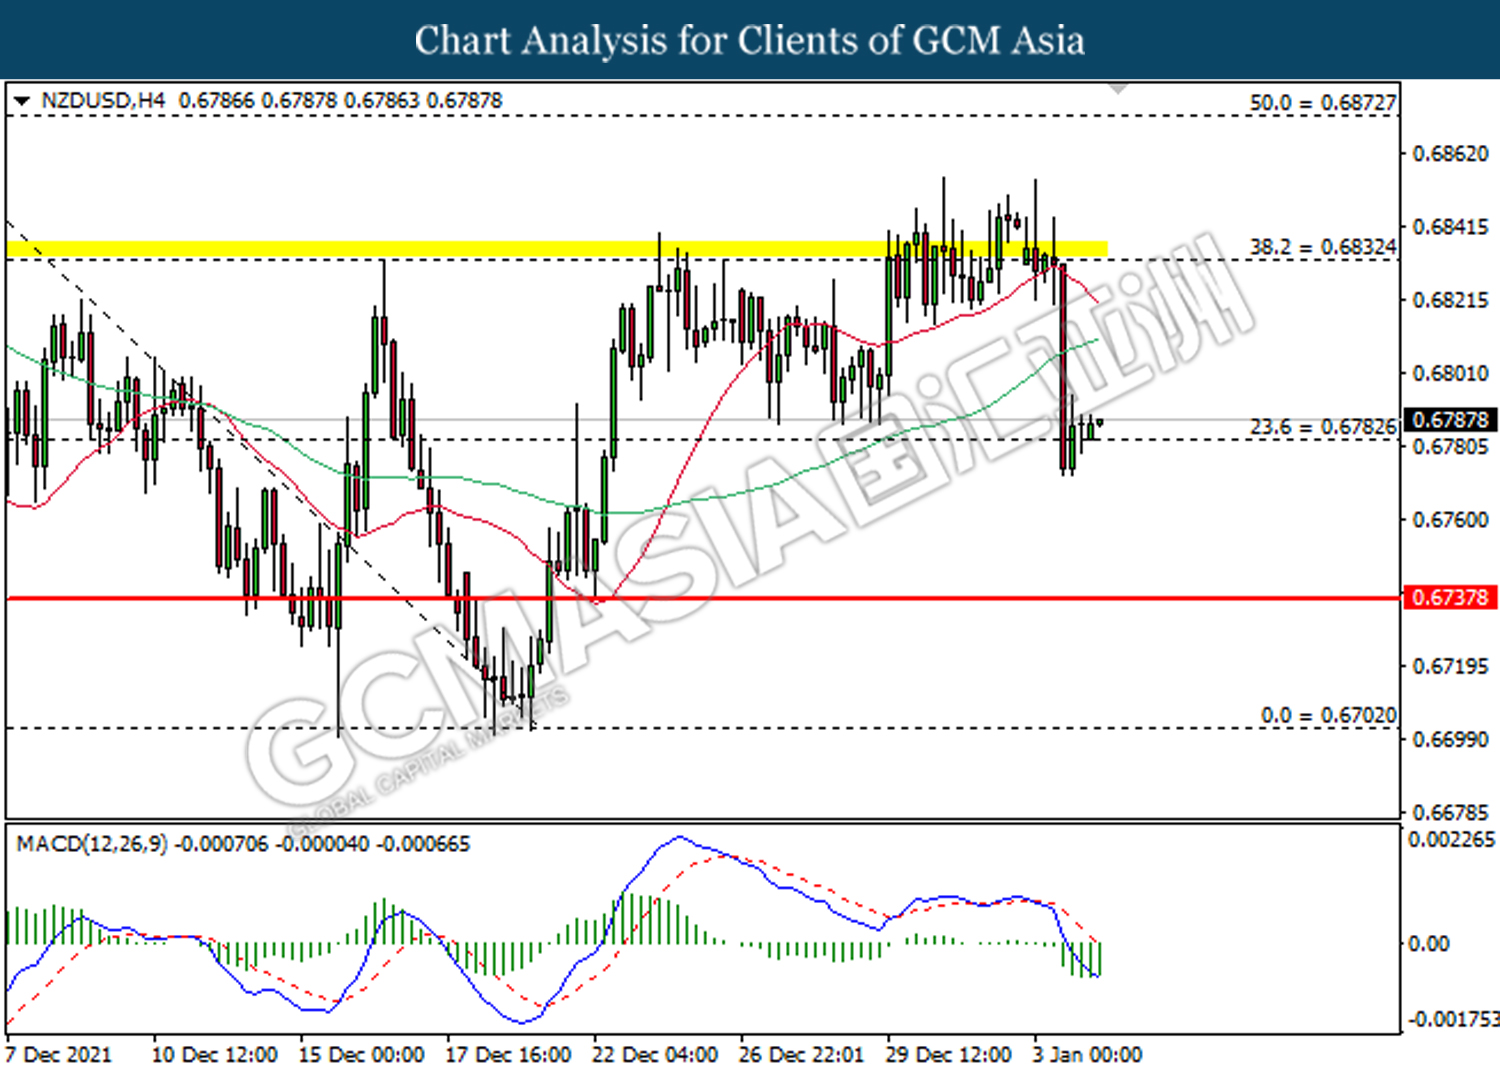Click the 22 Dec 04:00 time label
The width and height of the screenshot is (1500, 1071).
(x=655, y=1055)
